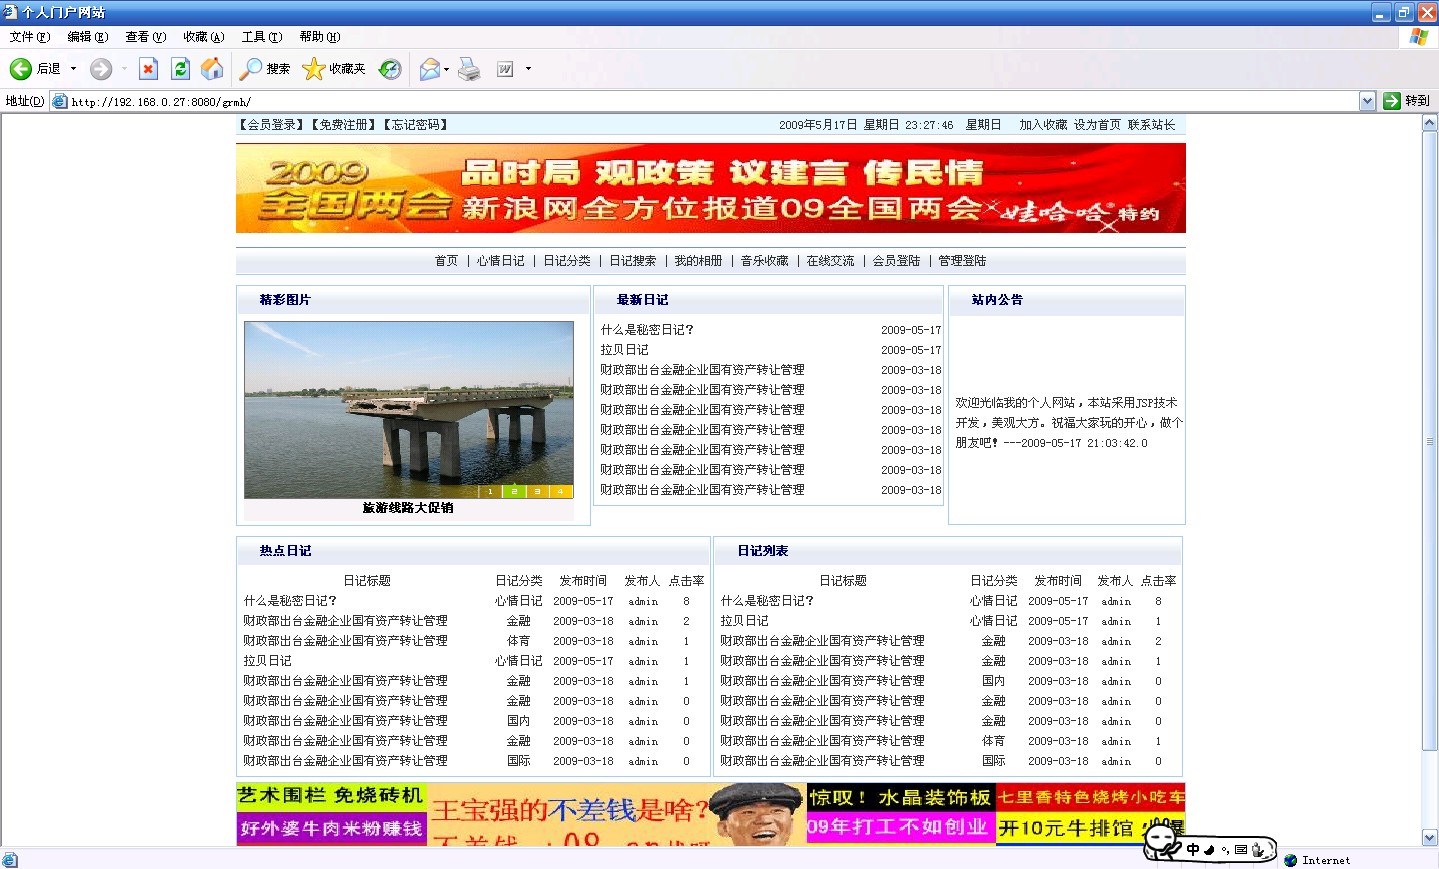This screenshot has height=869, width=1439.
Task: Click the browser Back arrow icon
Action: click(x=21, y=69)
